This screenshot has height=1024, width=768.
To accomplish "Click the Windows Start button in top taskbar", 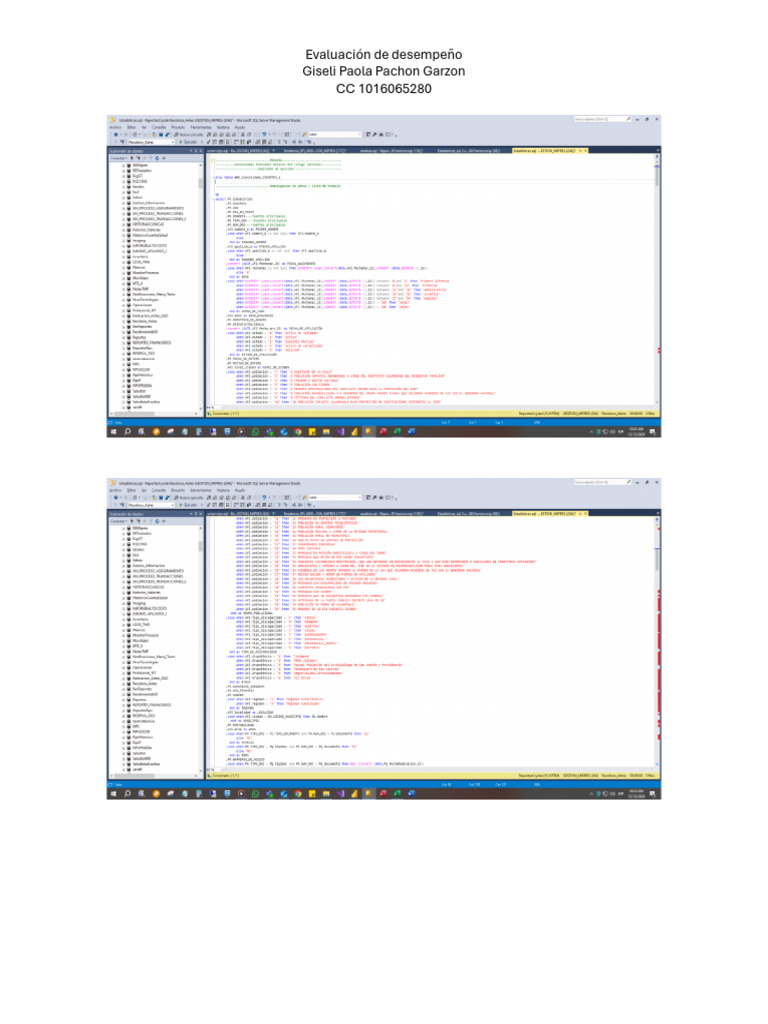I will (x=113, y=432).
